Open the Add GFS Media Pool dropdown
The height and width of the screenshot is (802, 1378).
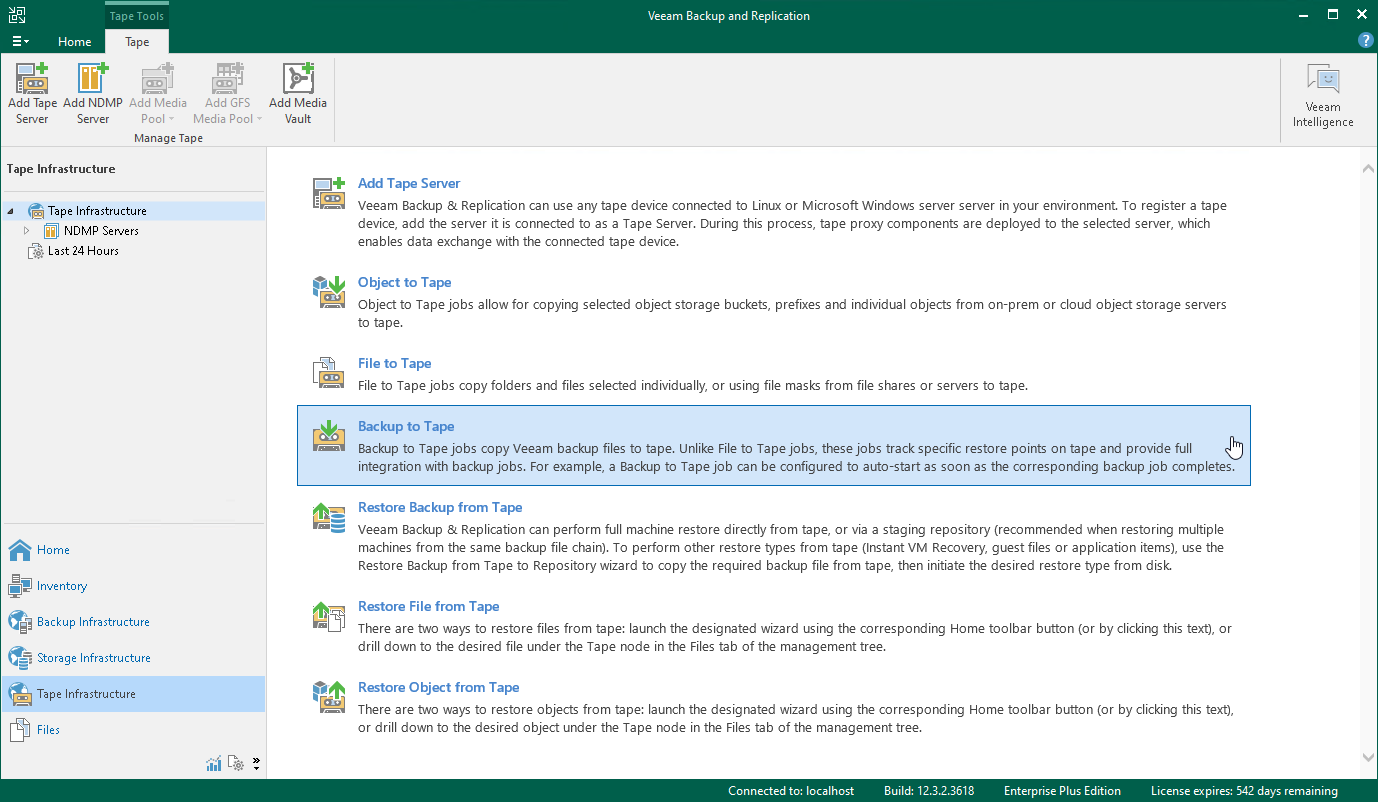(x=228, y=94)
